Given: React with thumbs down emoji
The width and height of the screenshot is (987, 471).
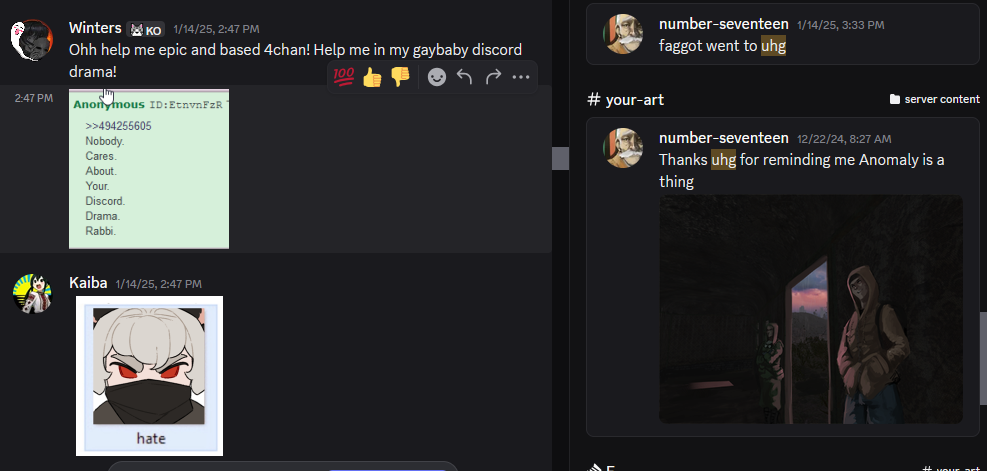Looking at the screenshot, I should (x=400, y=77).
